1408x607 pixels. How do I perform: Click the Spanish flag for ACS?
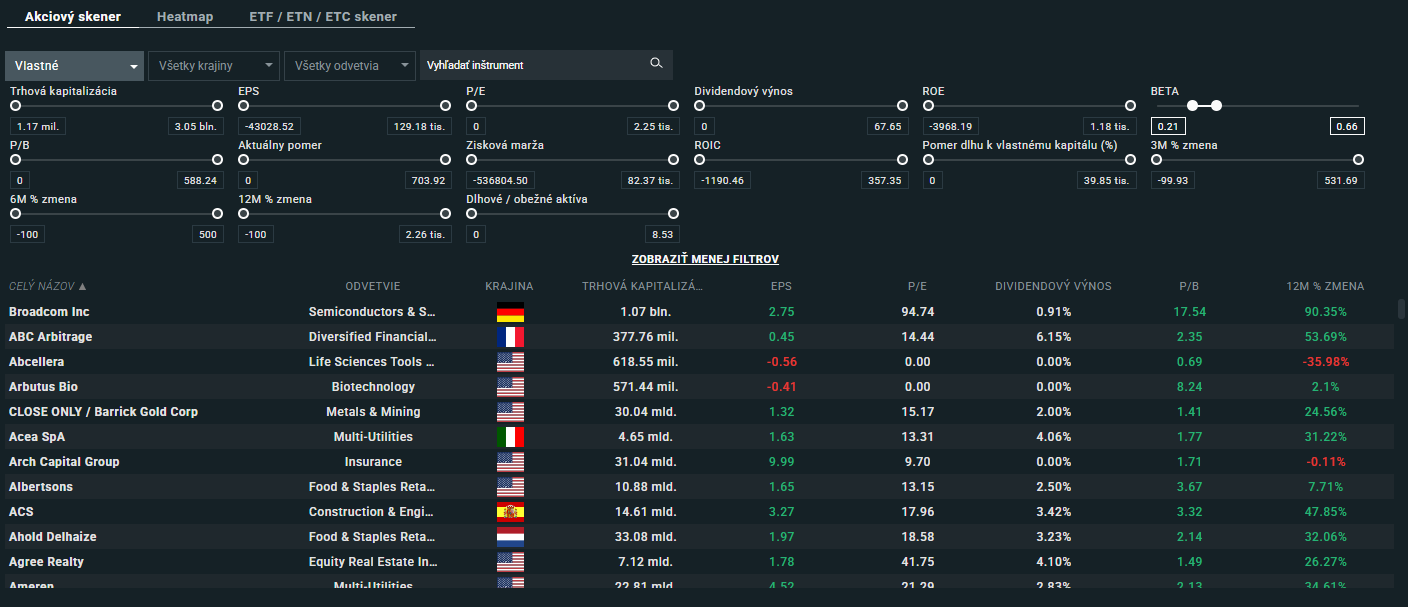coord(510,512)
